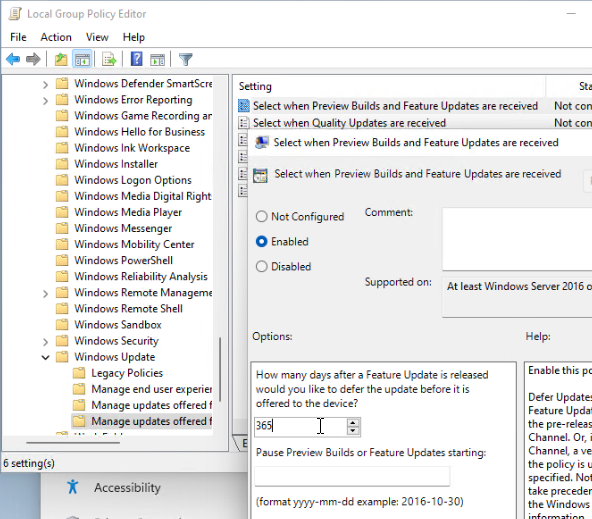
Task: Click the Forward arrow toolbar icon
Action: click(x=33, y=59)
